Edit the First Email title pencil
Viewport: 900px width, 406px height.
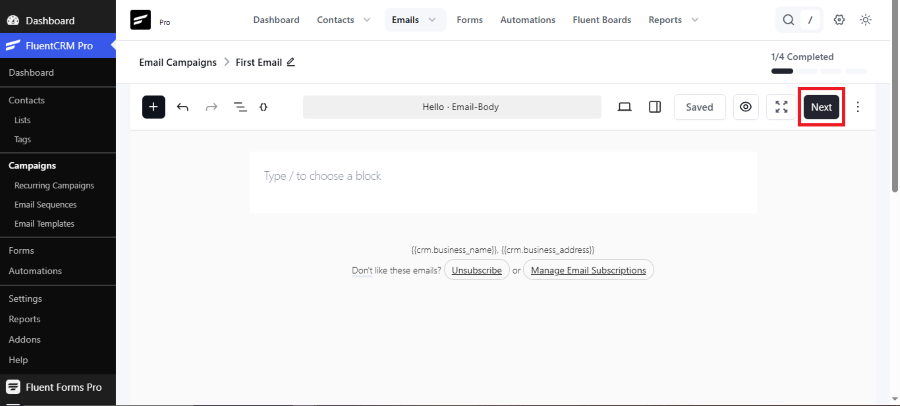tap(290, 62)
